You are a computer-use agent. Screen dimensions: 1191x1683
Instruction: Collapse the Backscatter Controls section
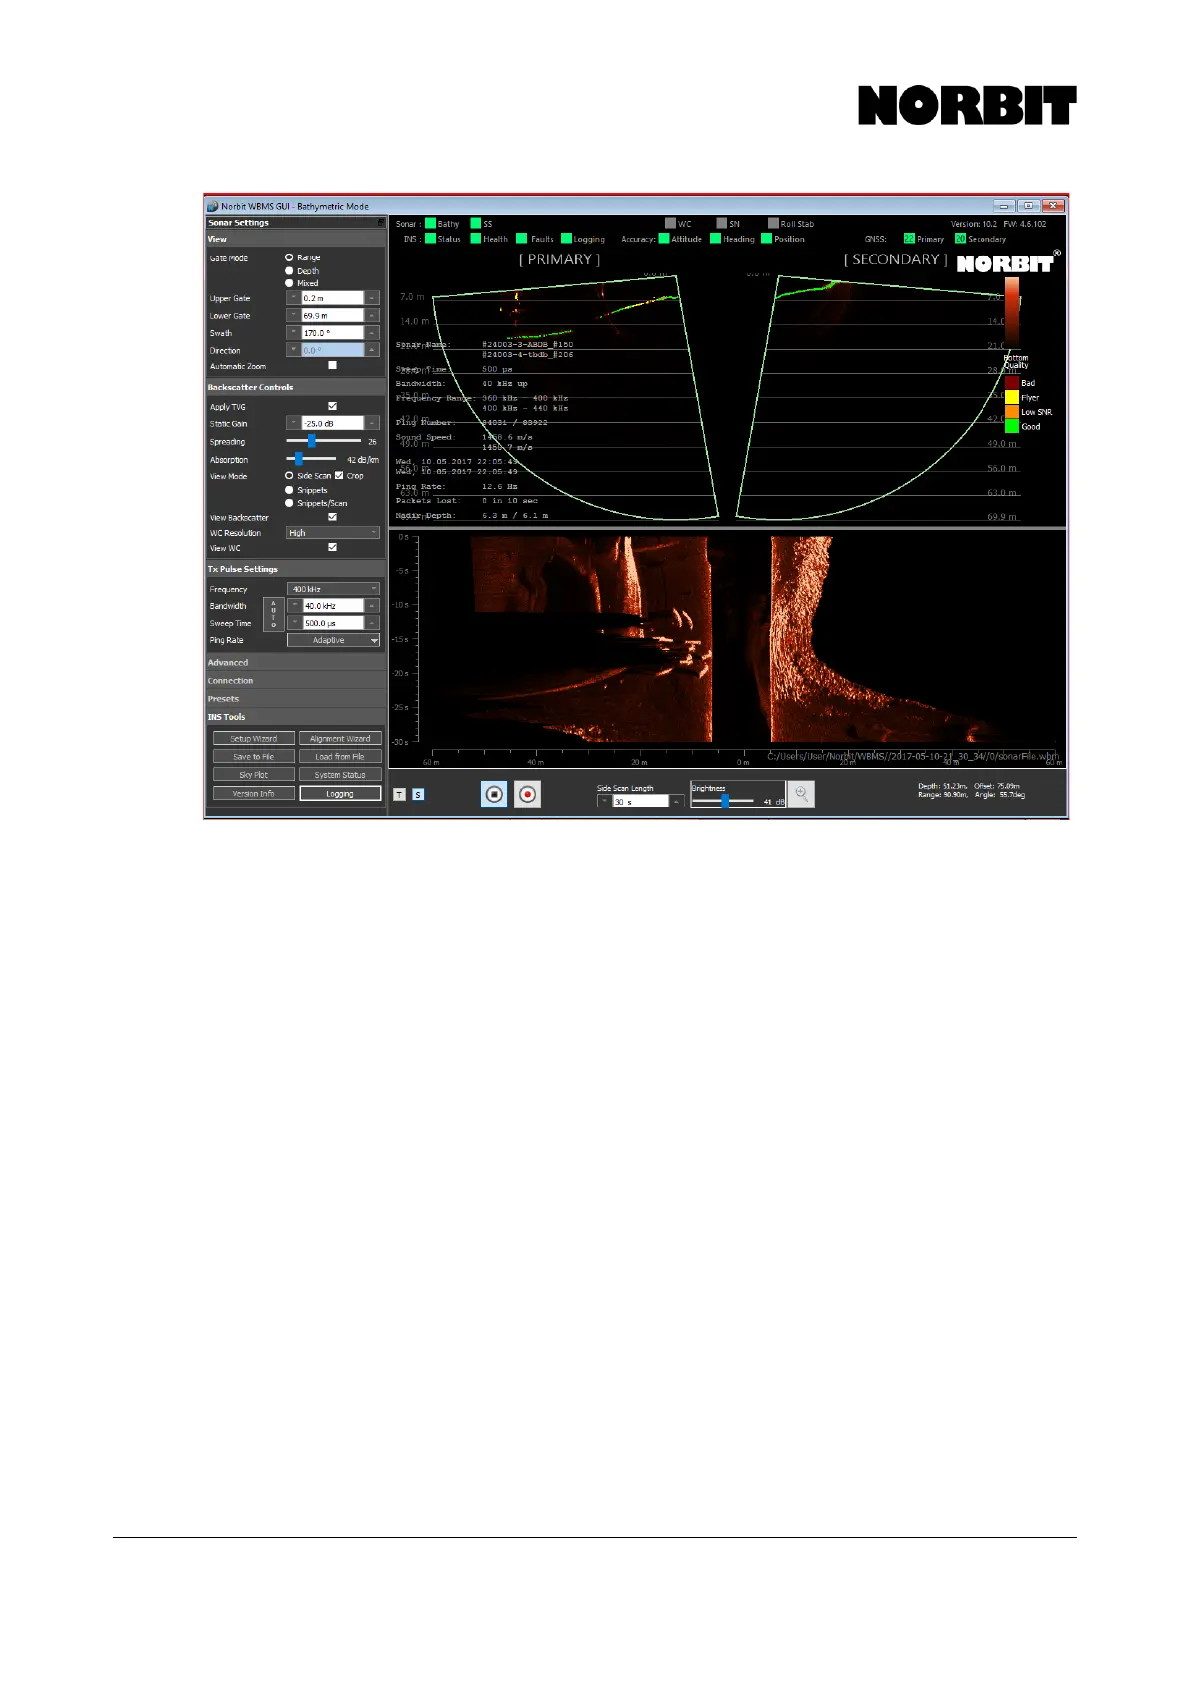tap(295, 387)
